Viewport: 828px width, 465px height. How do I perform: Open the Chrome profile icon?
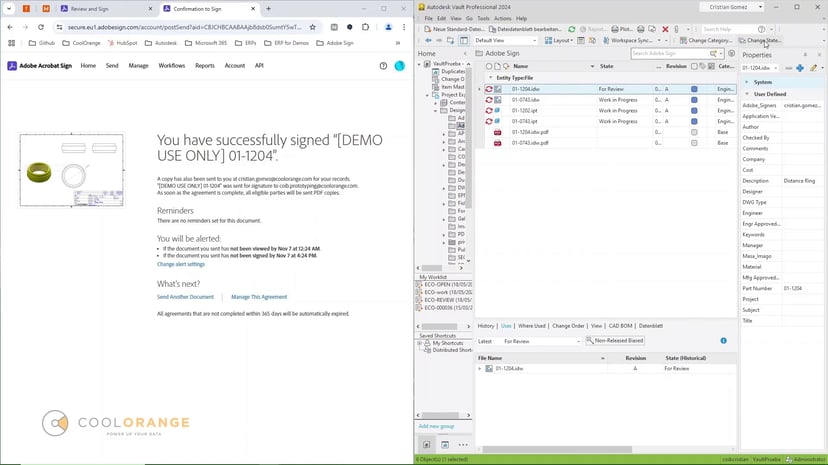click(x=388, y=27)
